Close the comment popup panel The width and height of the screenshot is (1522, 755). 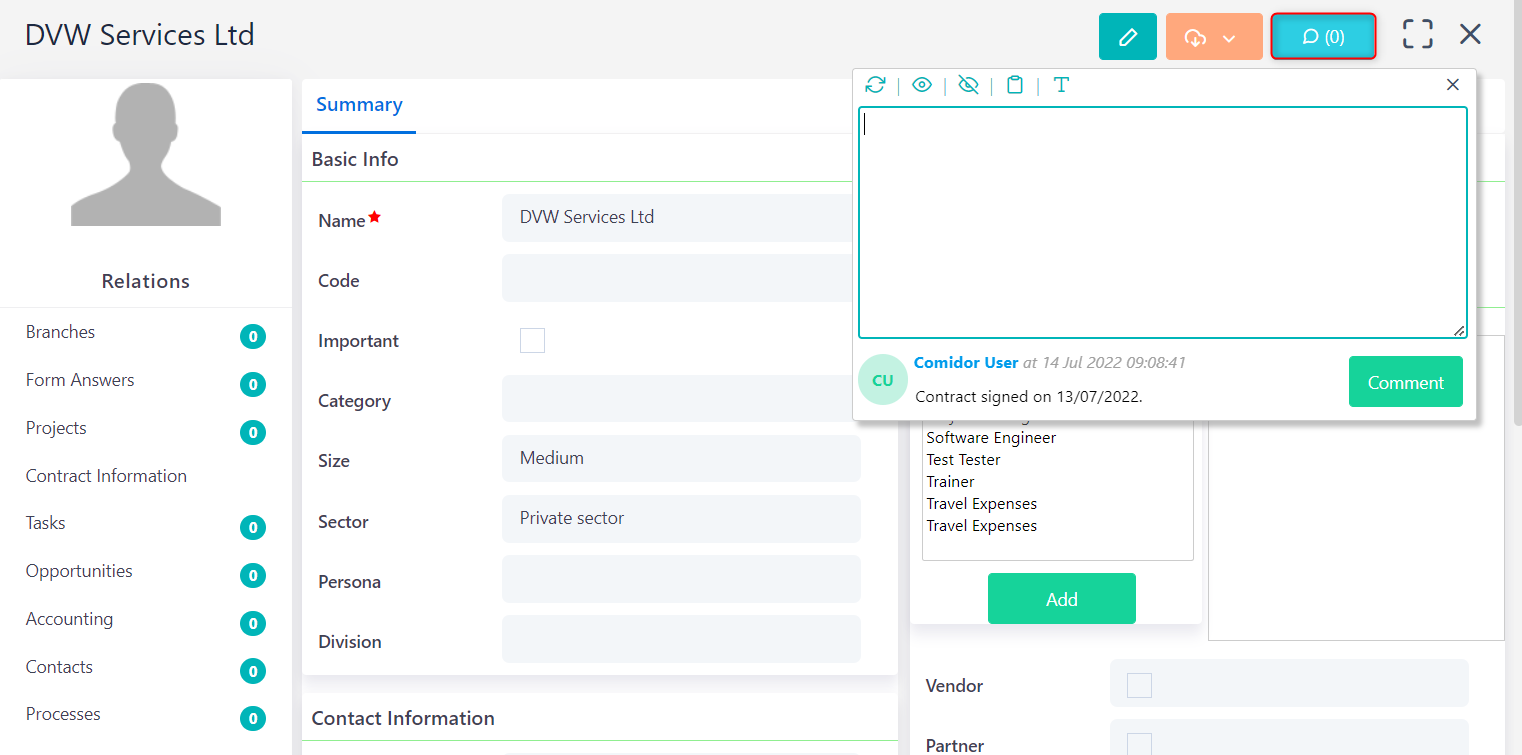1453,85
